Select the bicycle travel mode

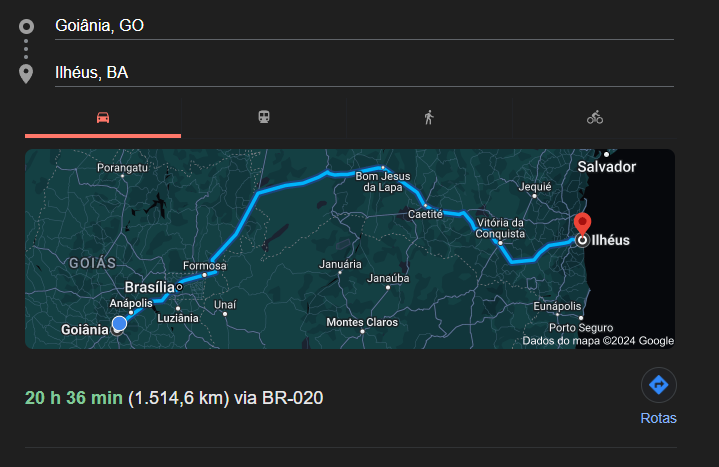595,117
